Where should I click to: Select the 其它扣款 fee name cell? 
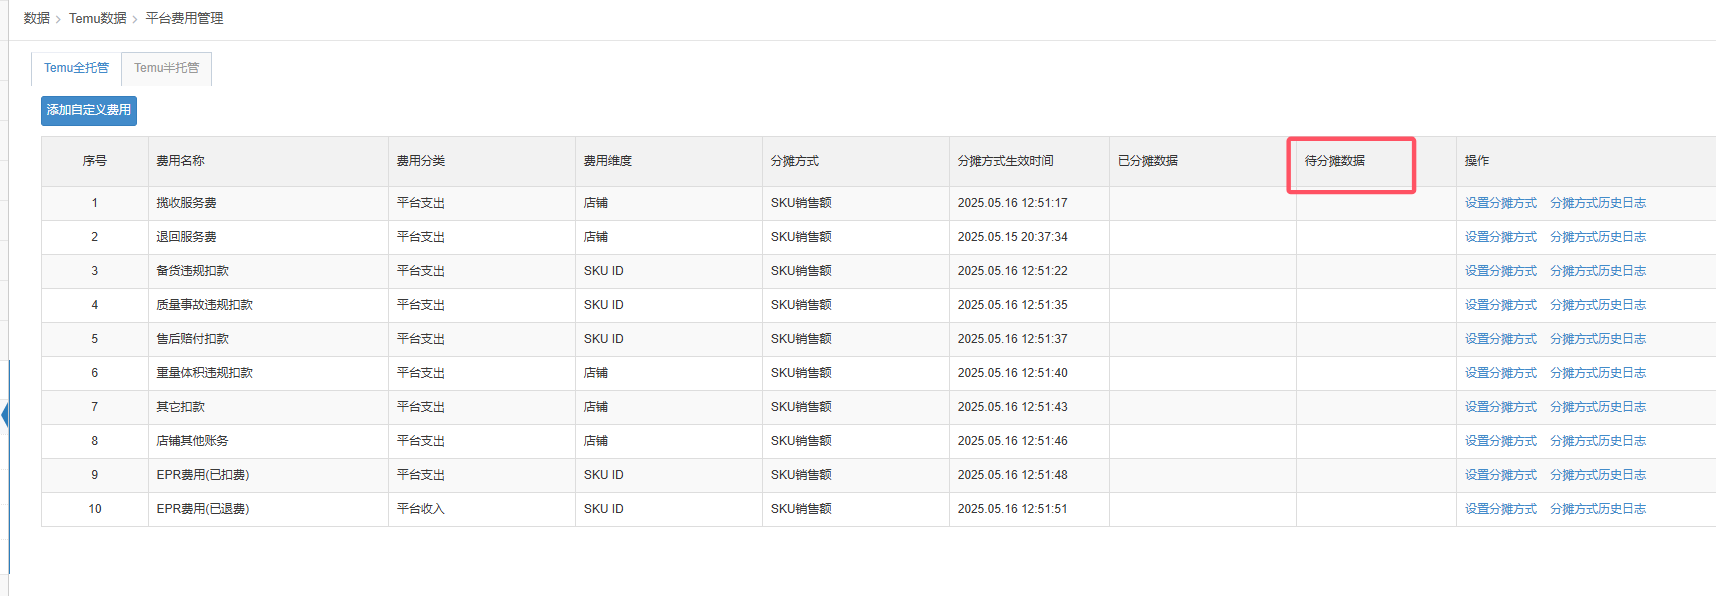coord(268,407)
